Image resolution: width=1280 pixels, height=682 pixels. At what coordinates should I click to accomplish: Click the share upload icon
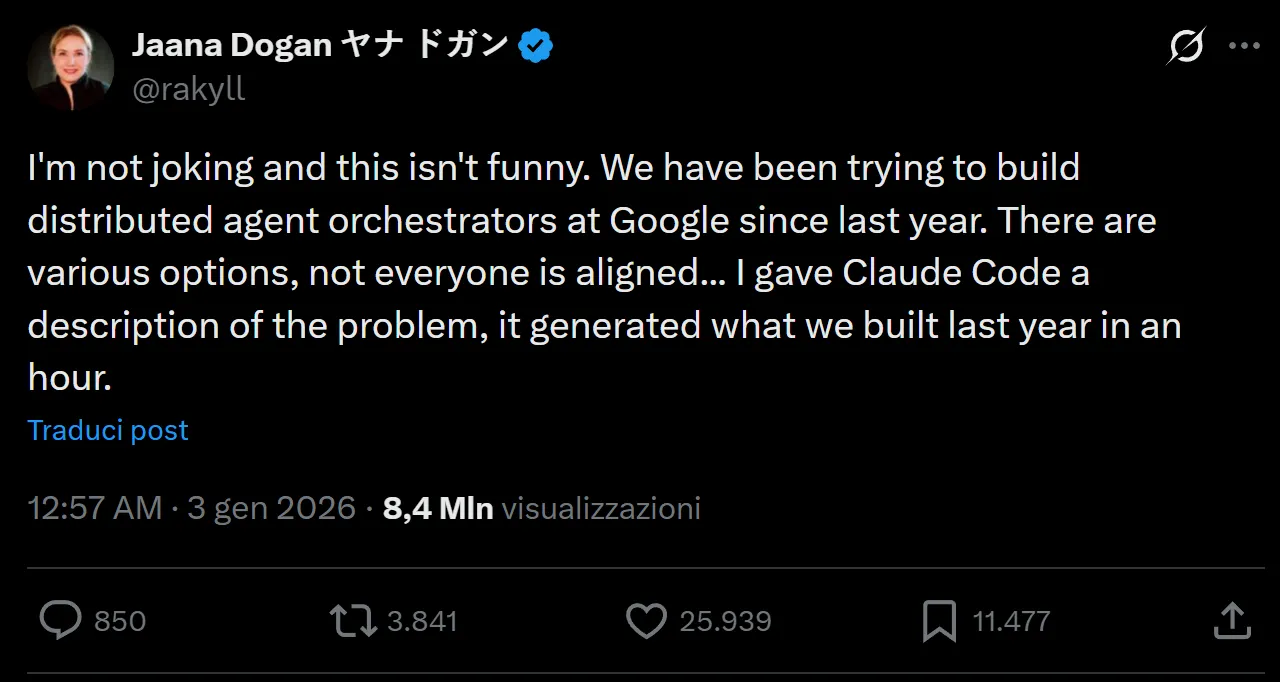point(1232,621)
